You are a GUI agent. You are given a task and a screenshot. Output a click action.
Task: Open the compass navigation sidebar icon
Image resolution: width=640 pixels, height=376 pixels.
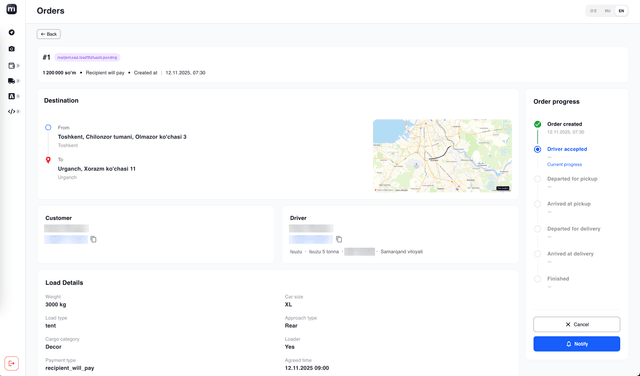click(11, 32)
